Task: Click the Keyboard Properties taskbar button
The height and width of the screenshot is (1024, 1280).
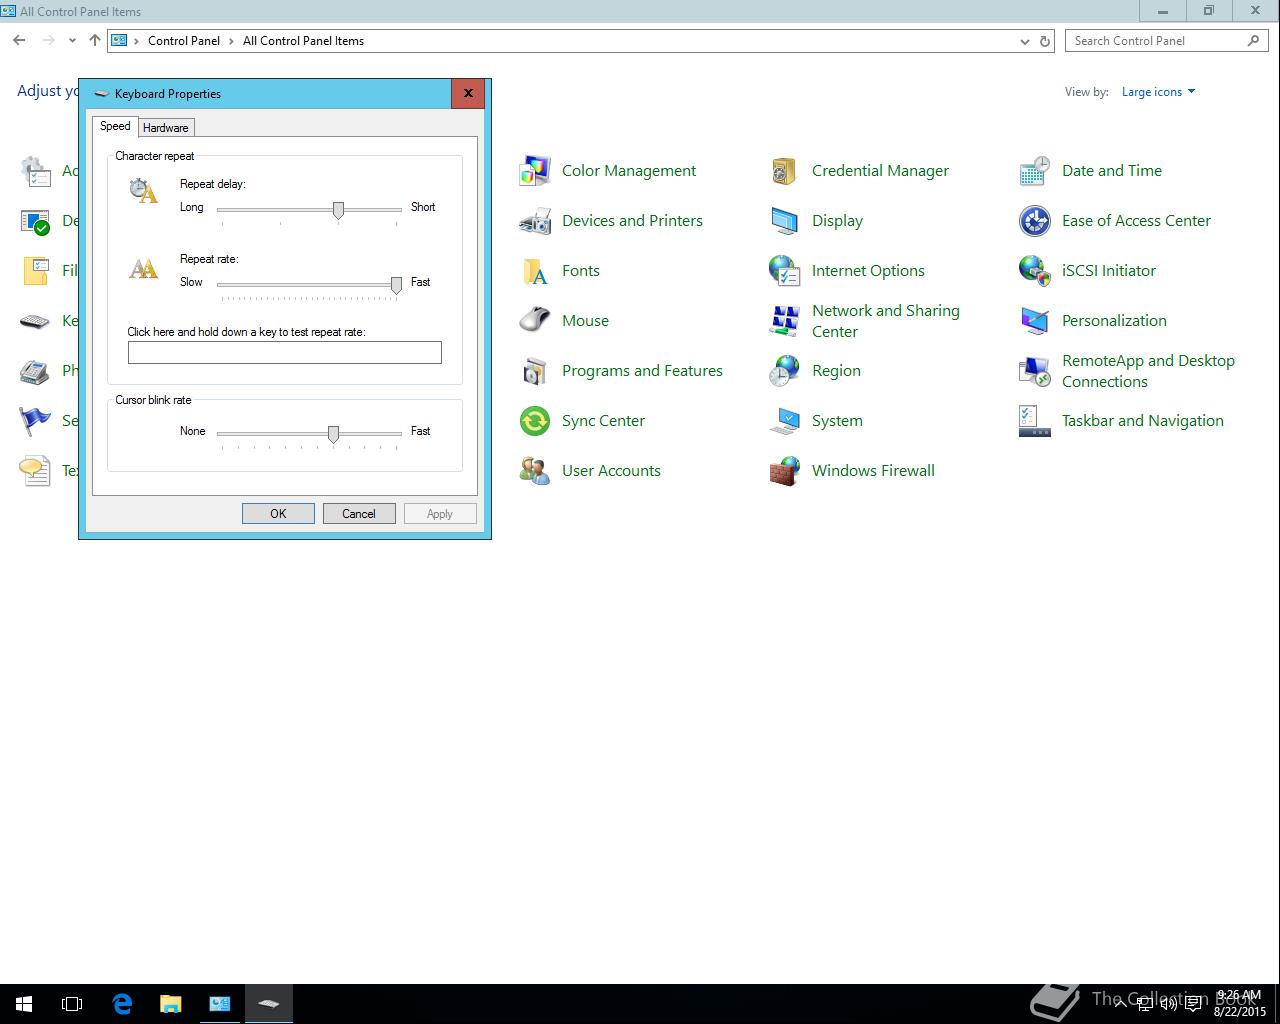Action: pyautogui.click(x=269, y=1004)
